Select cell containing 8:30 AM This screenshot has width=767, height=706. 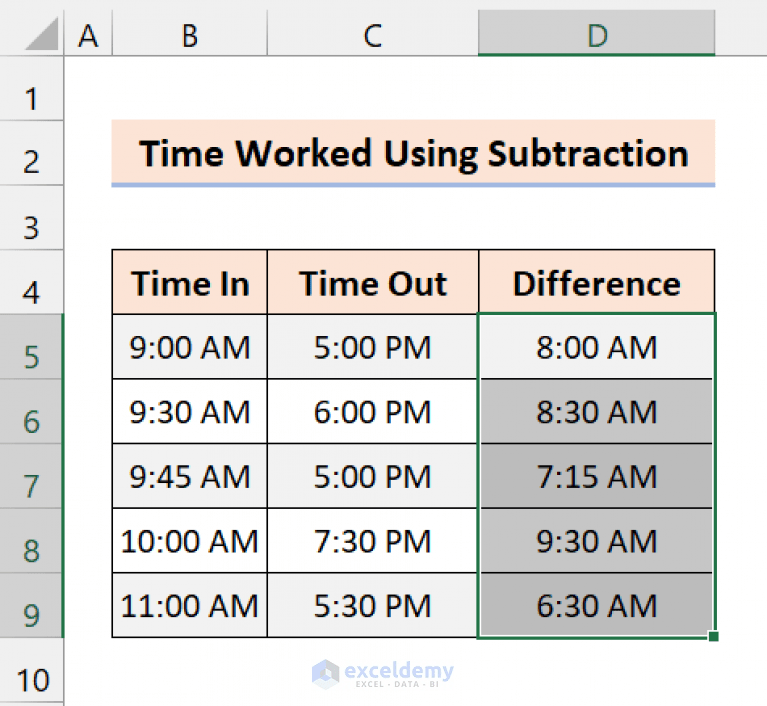pyautogui.click(x=597, y=411)
